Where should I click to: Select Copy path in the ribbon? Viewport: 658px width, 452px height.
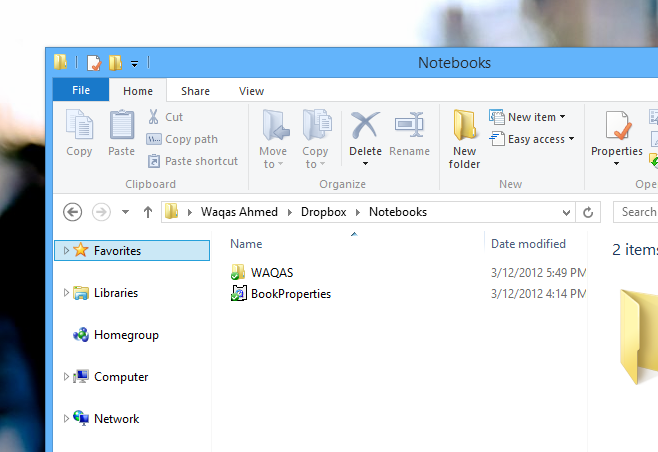182,139
